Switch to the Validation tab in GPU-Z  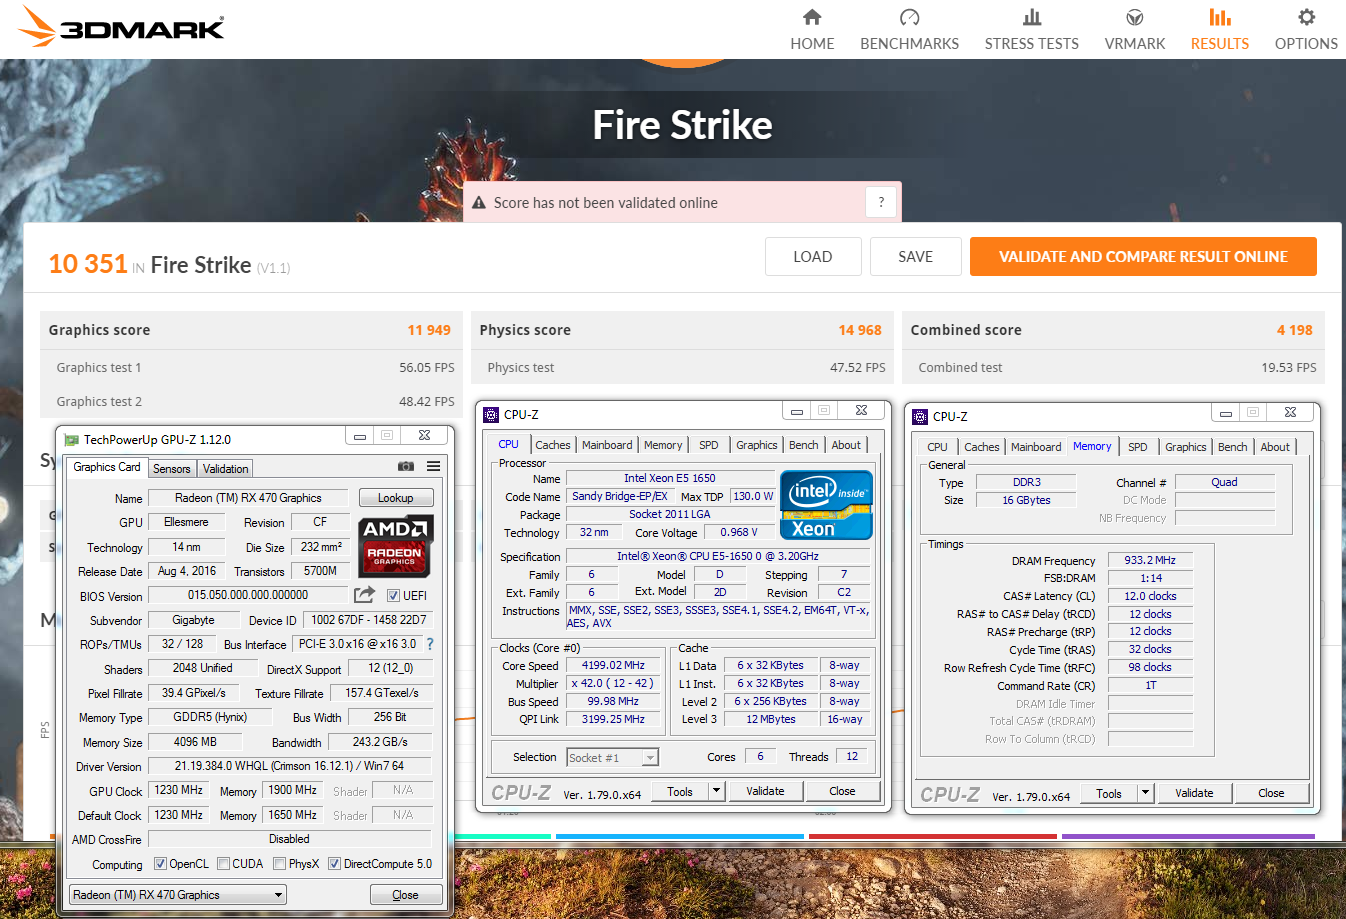pyautogui.click(x=225, y=469)
